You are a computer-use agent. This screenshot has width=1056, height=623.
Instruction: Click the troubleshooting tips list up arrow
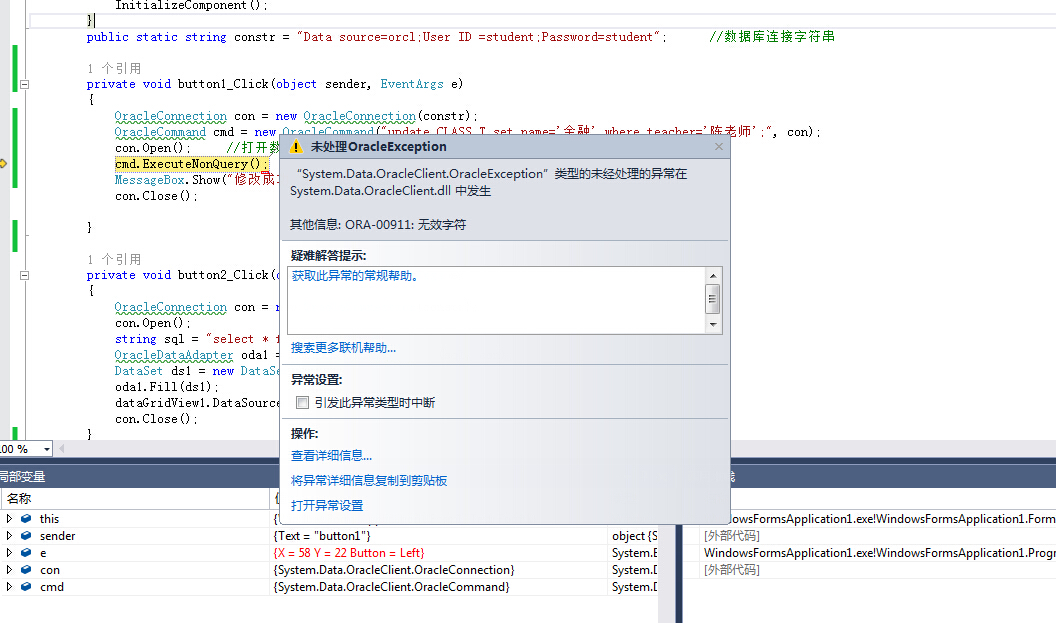coord(713,275)
